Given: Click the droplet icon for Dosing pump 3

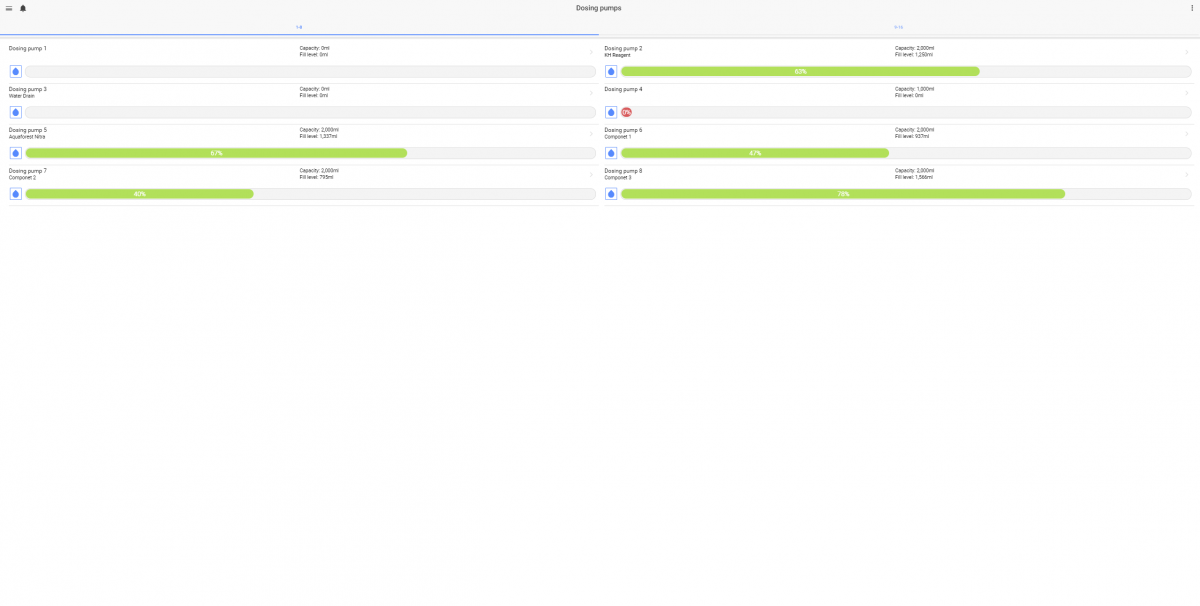Looking at the screenshot, I should (15, 112).
